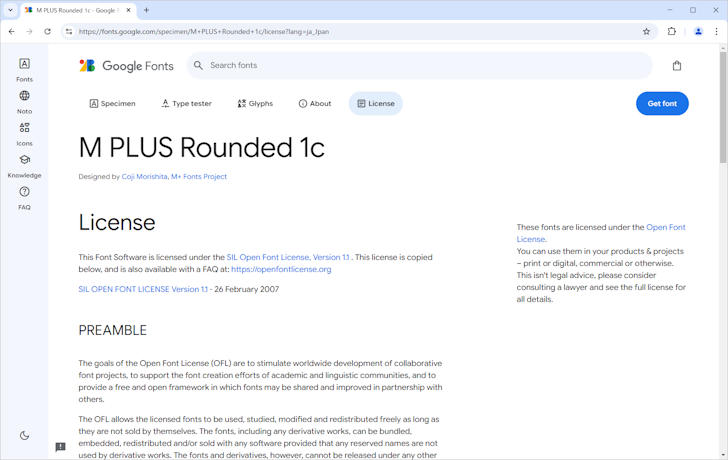Open the Coji Morishita designer link
This screenshot has width=728, height=460.
[x=144, y=177]
